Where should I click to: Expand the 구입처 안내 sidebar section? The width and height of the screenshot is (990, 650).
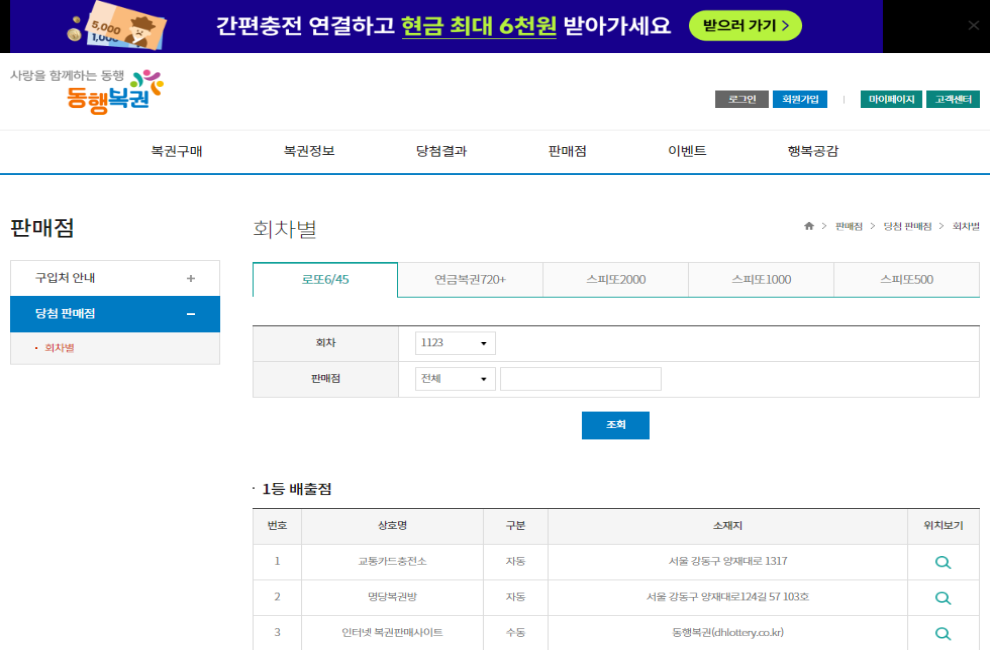[x=114, y=278]
